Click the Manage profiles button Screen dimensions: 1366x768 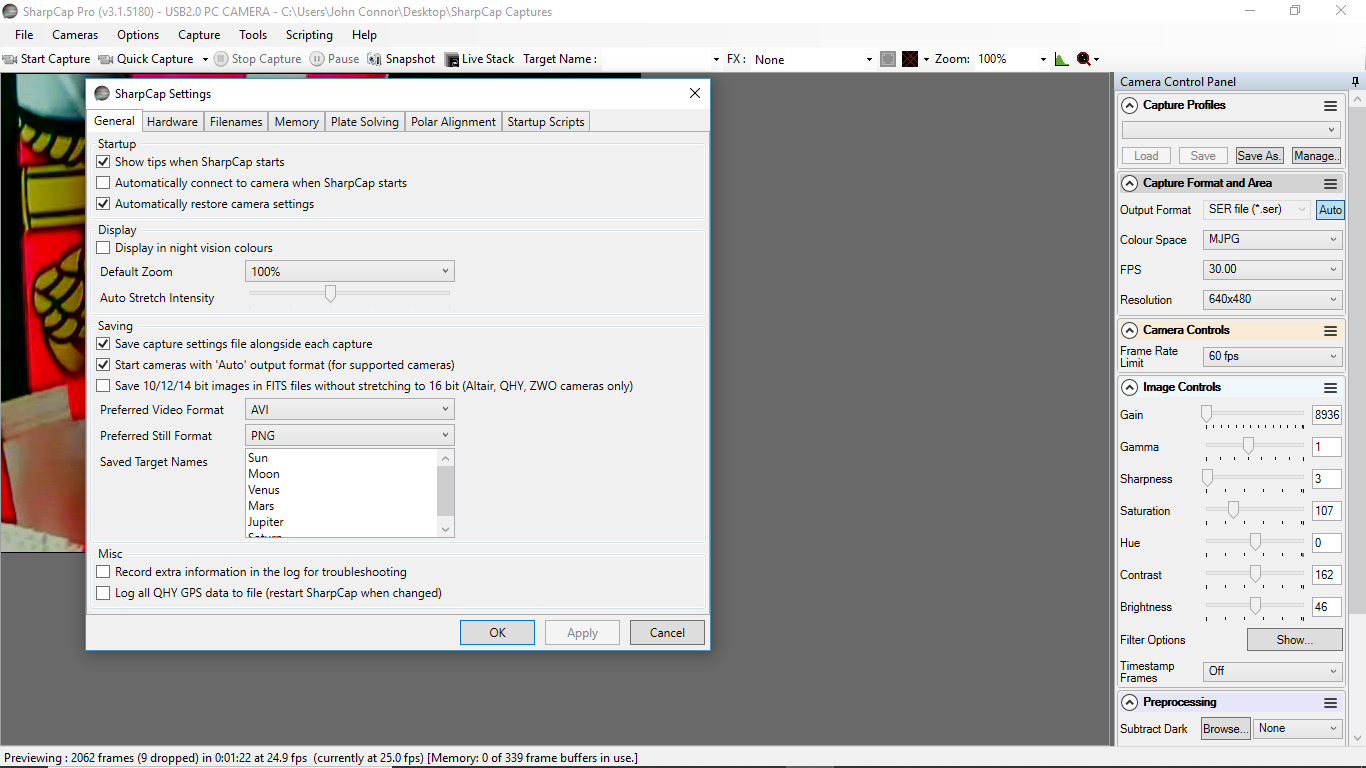[x=1316, y=156]
